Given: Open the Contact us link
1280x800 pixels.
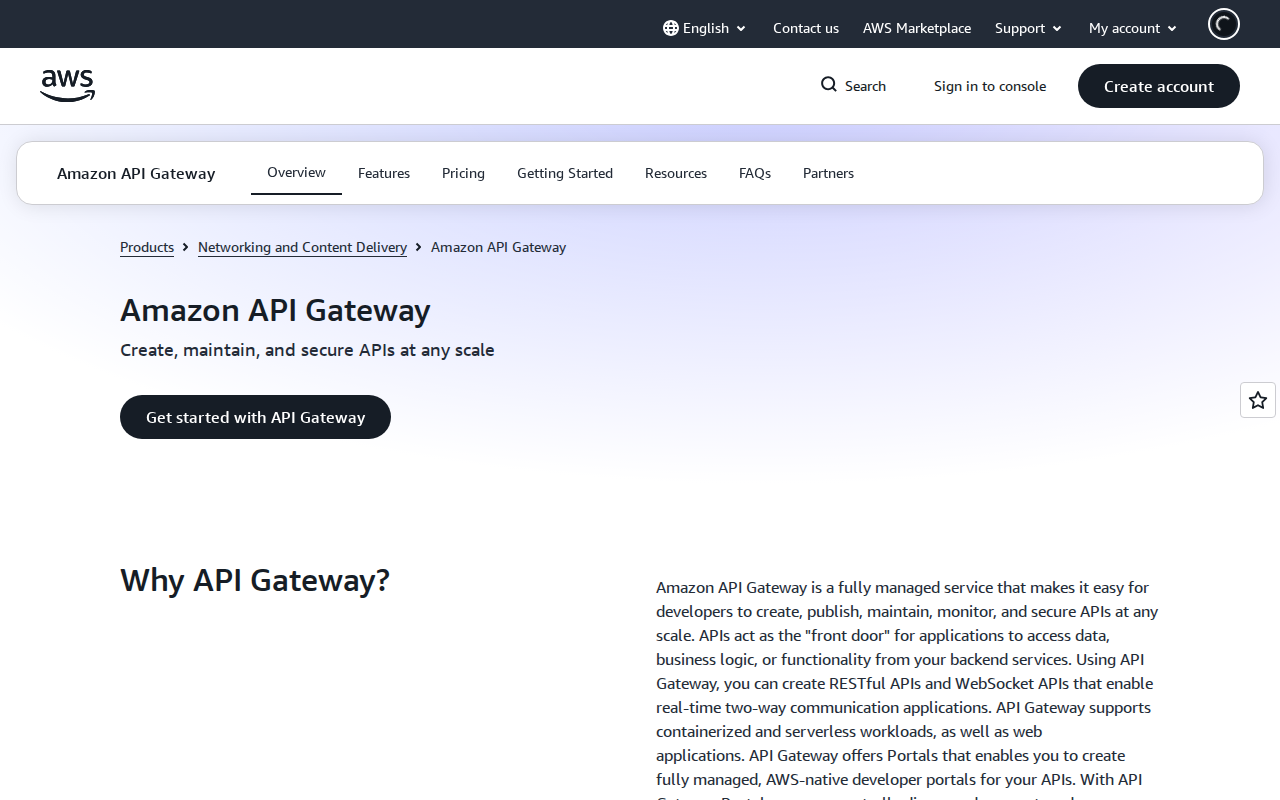Looking at the screenshot, I should coord(806,28).
